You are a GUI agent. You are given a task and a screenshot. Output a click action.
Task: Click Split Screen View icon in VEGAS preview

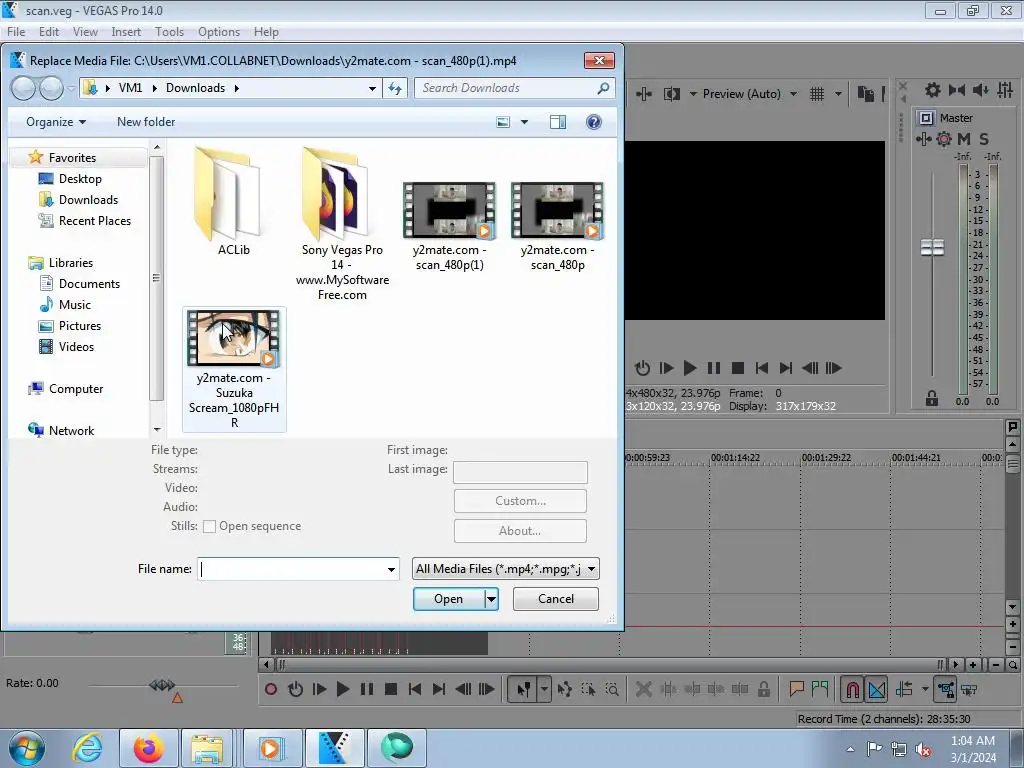671,94
